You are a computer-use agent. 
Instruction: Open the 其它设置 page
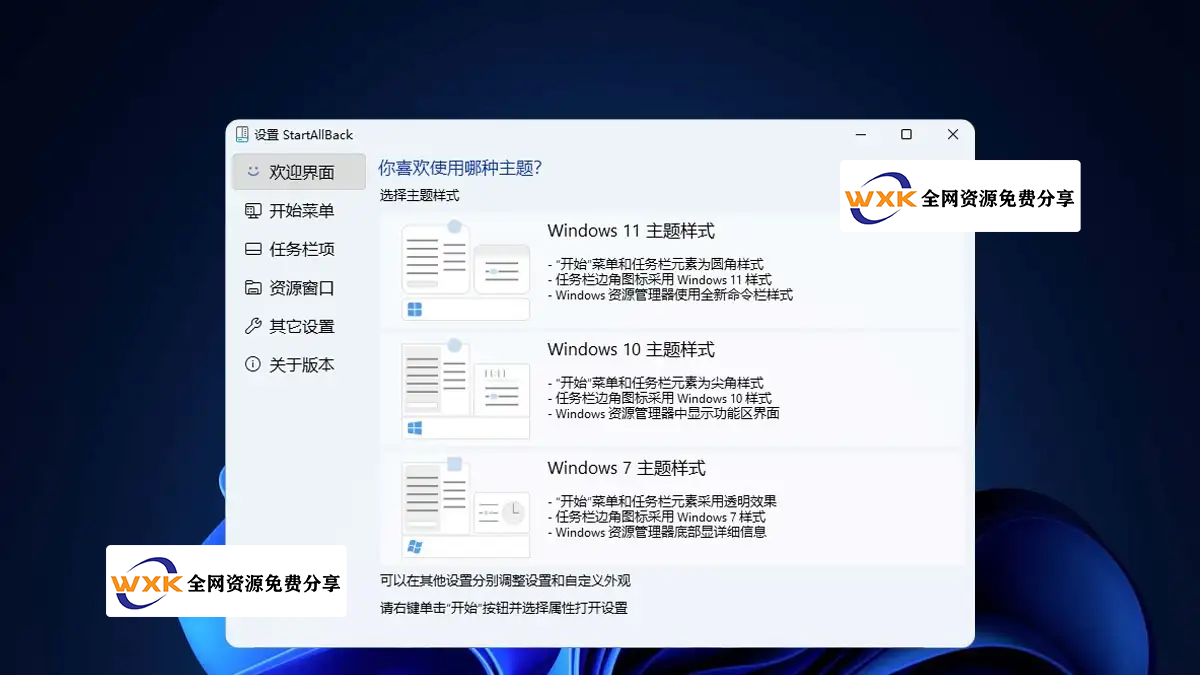click(299, 326)
